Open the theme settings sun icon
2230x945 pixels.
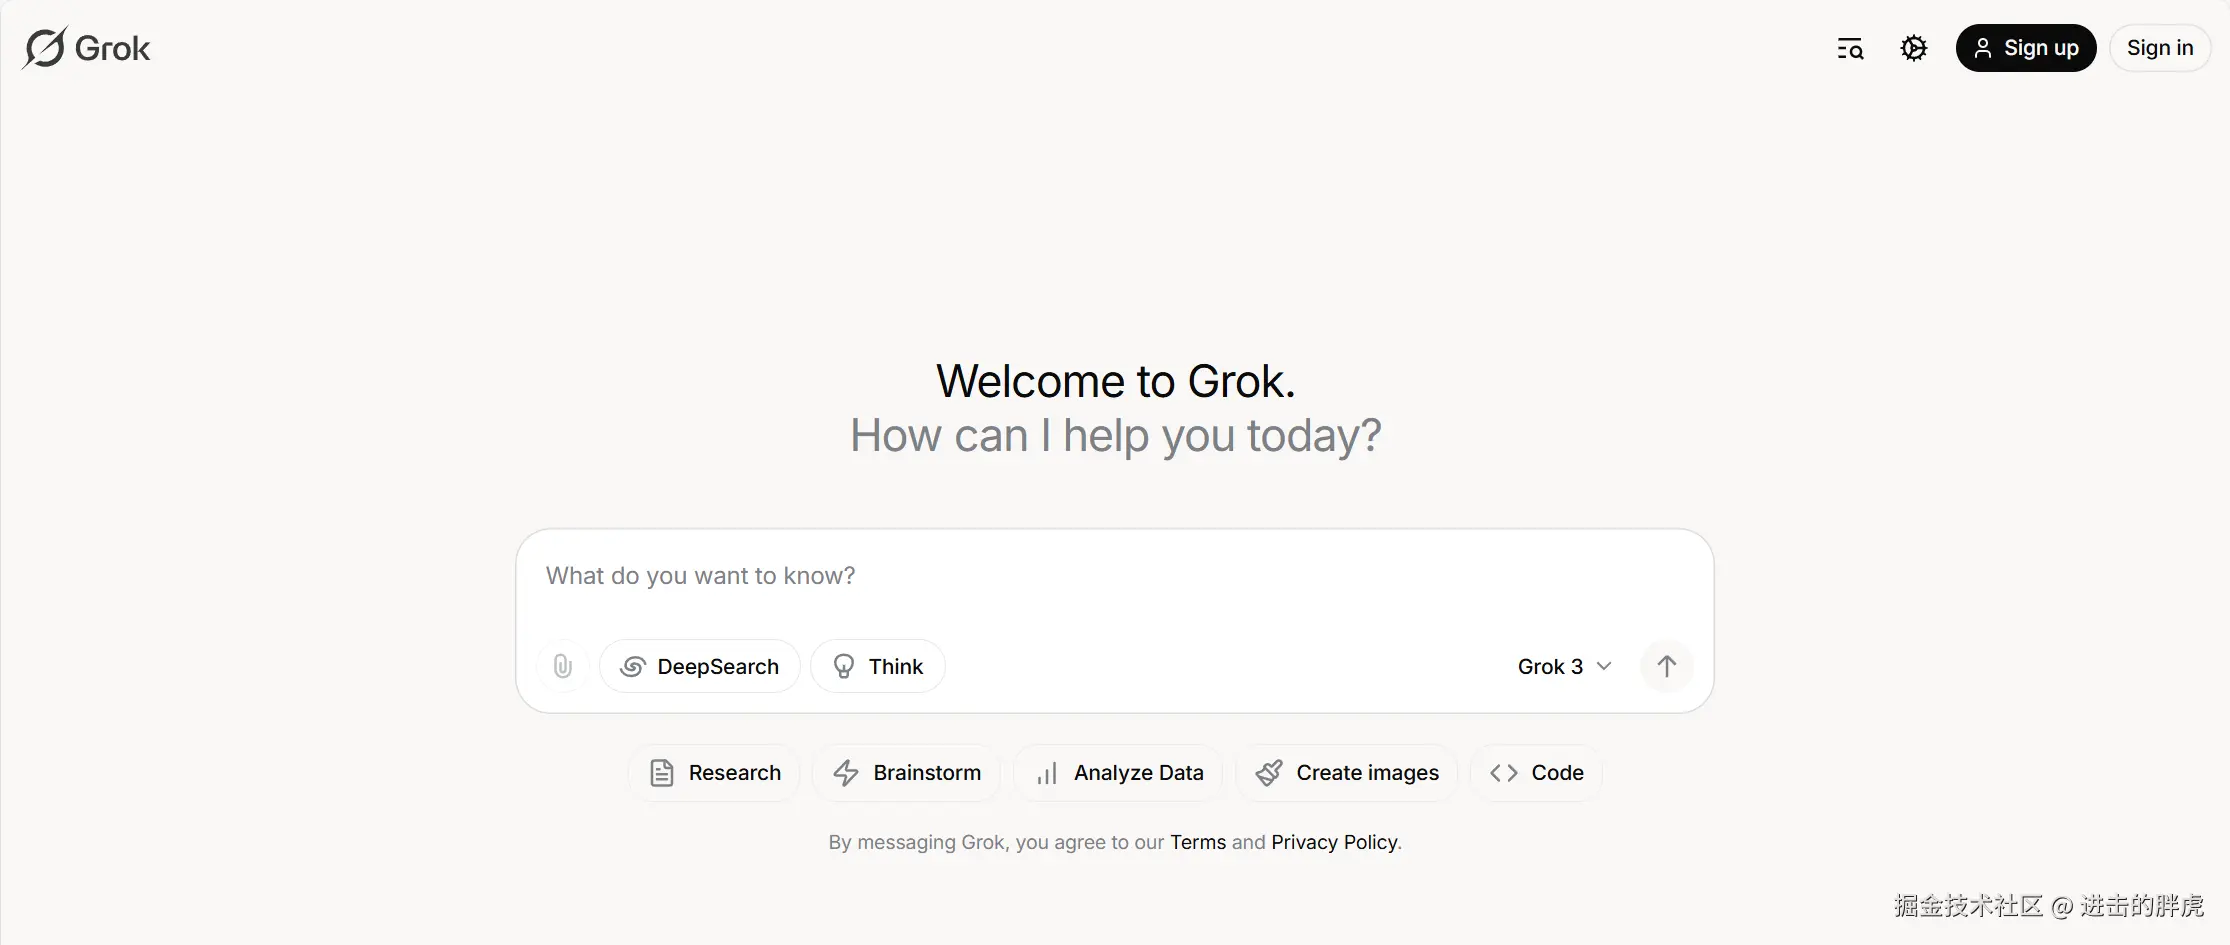point(1914,48)
